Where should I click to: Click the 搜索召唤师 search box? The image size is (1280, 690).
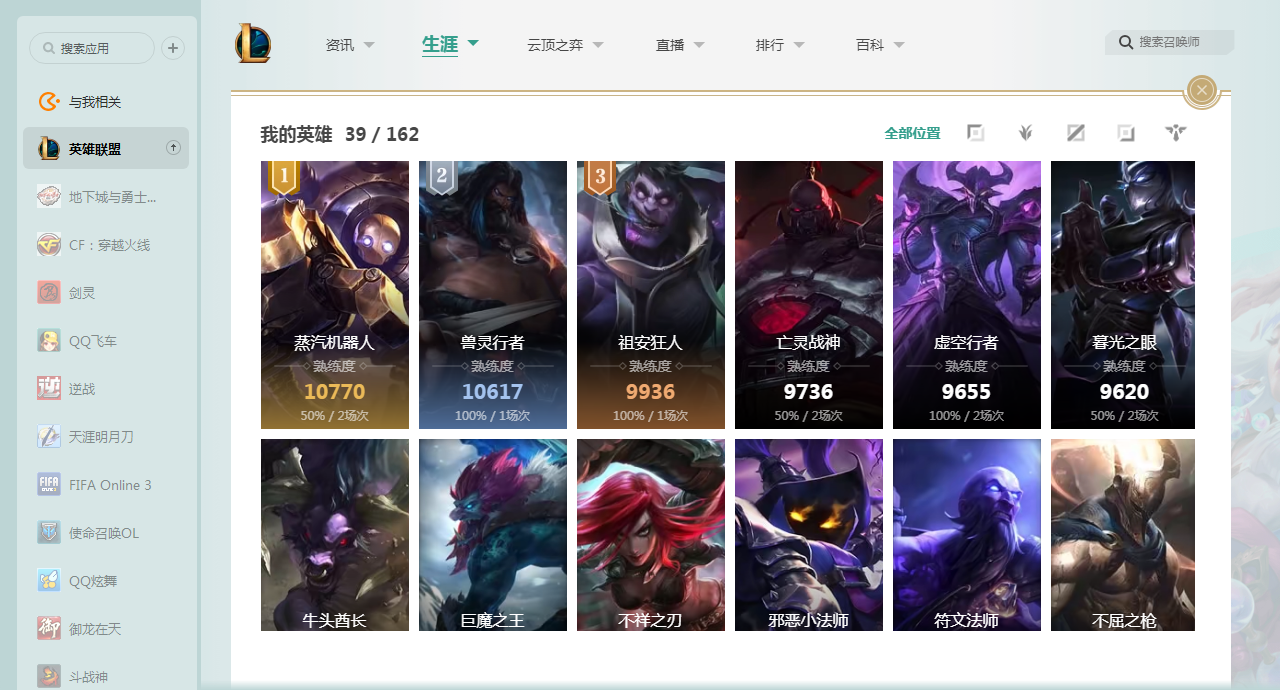1170,42
